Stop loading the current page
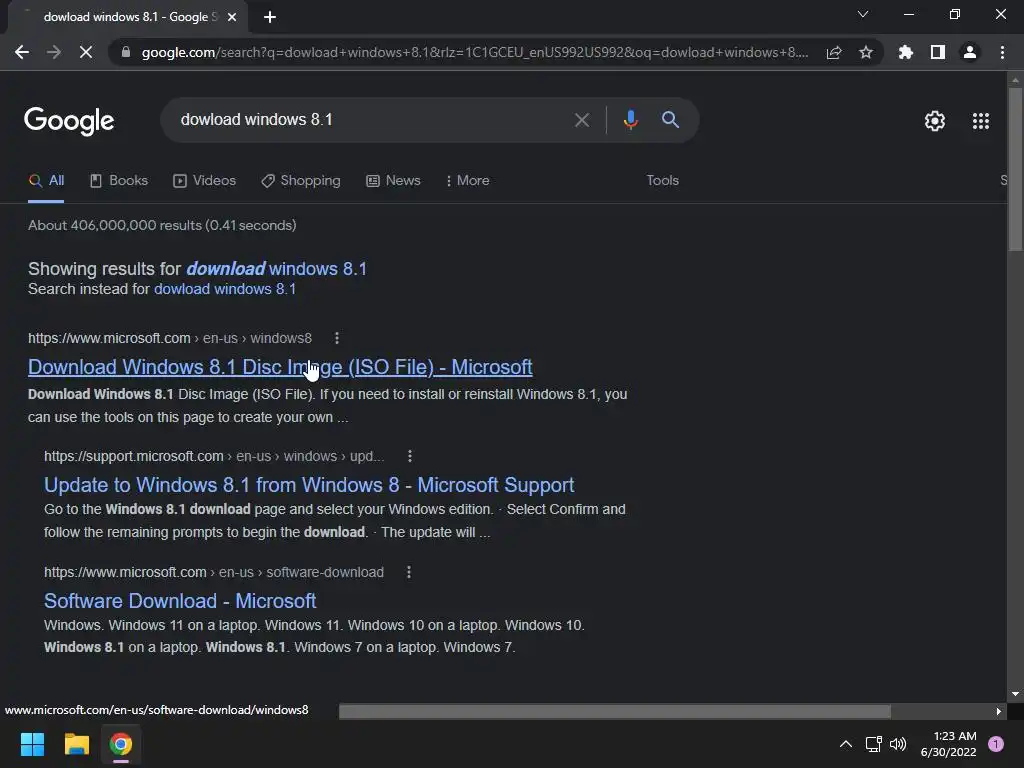 (86, 52)
